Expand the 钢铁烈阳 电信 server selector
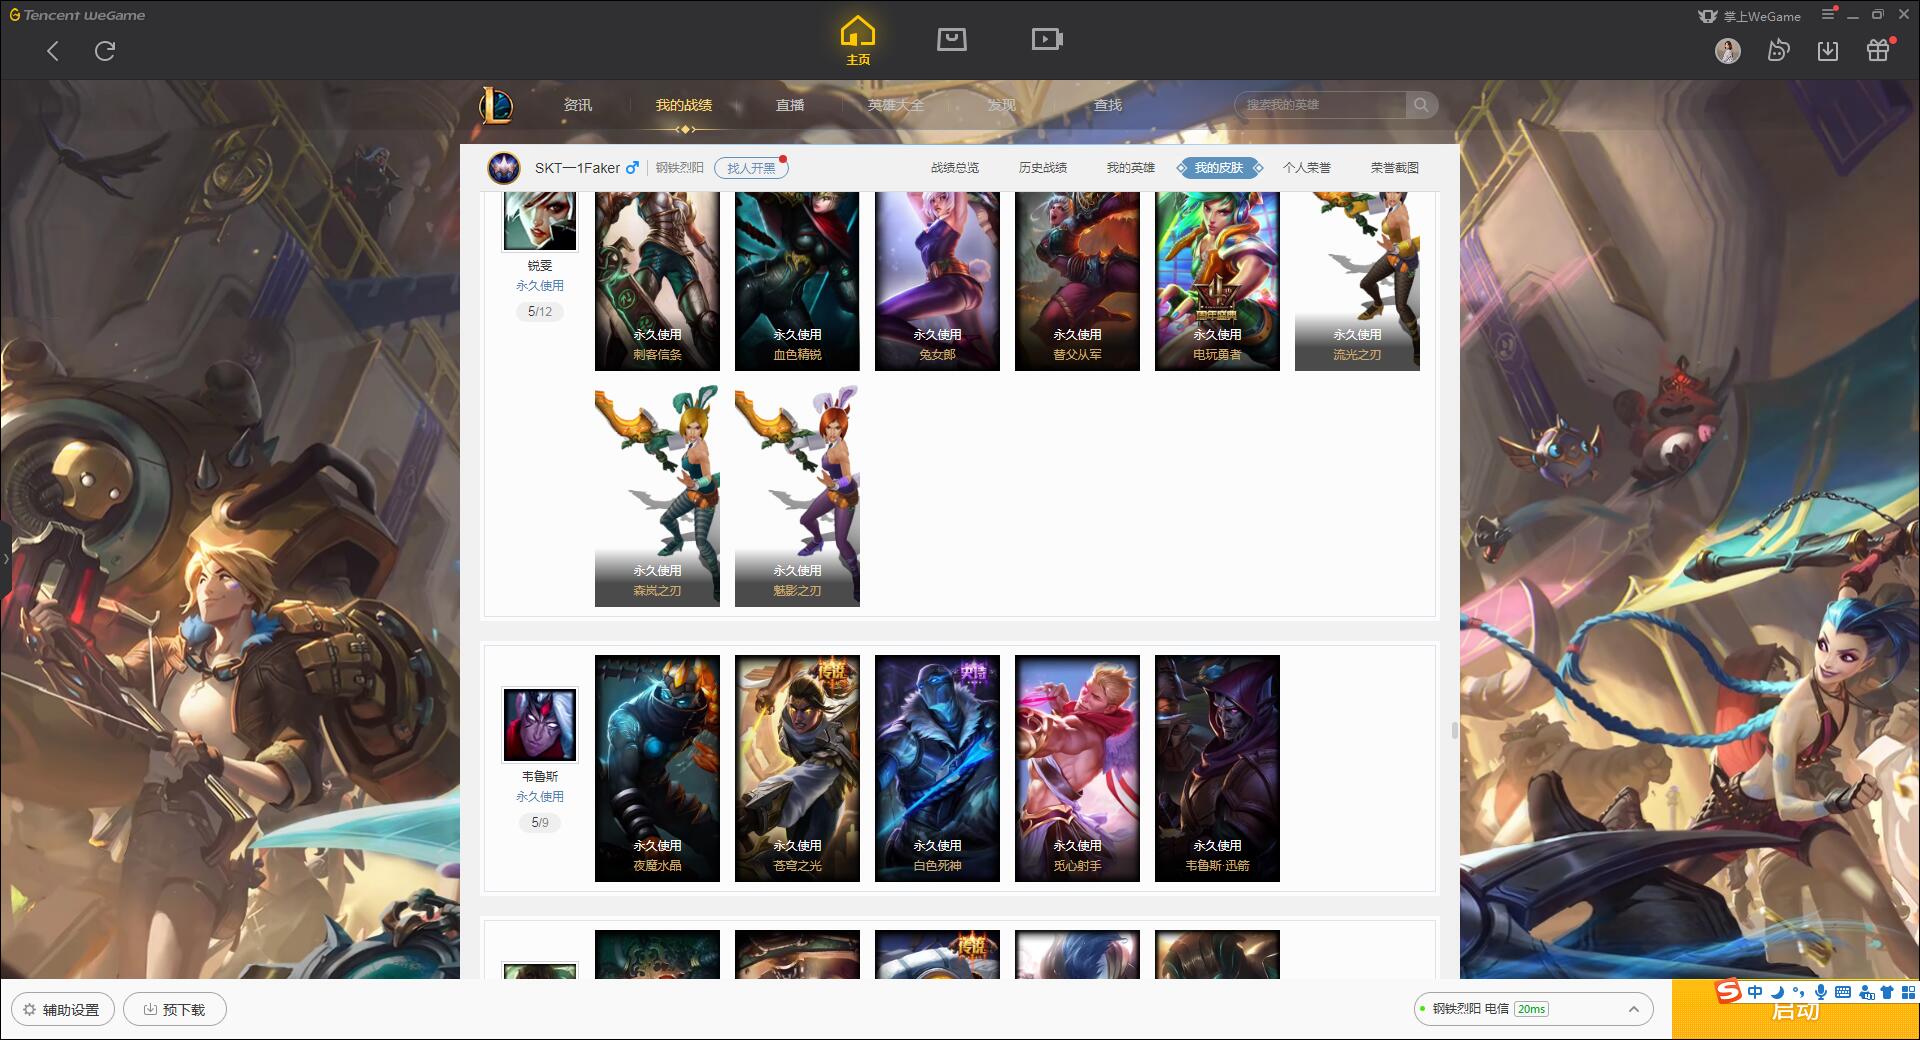This screenshot has height=1040, width=1920. coord(1533,1009)
